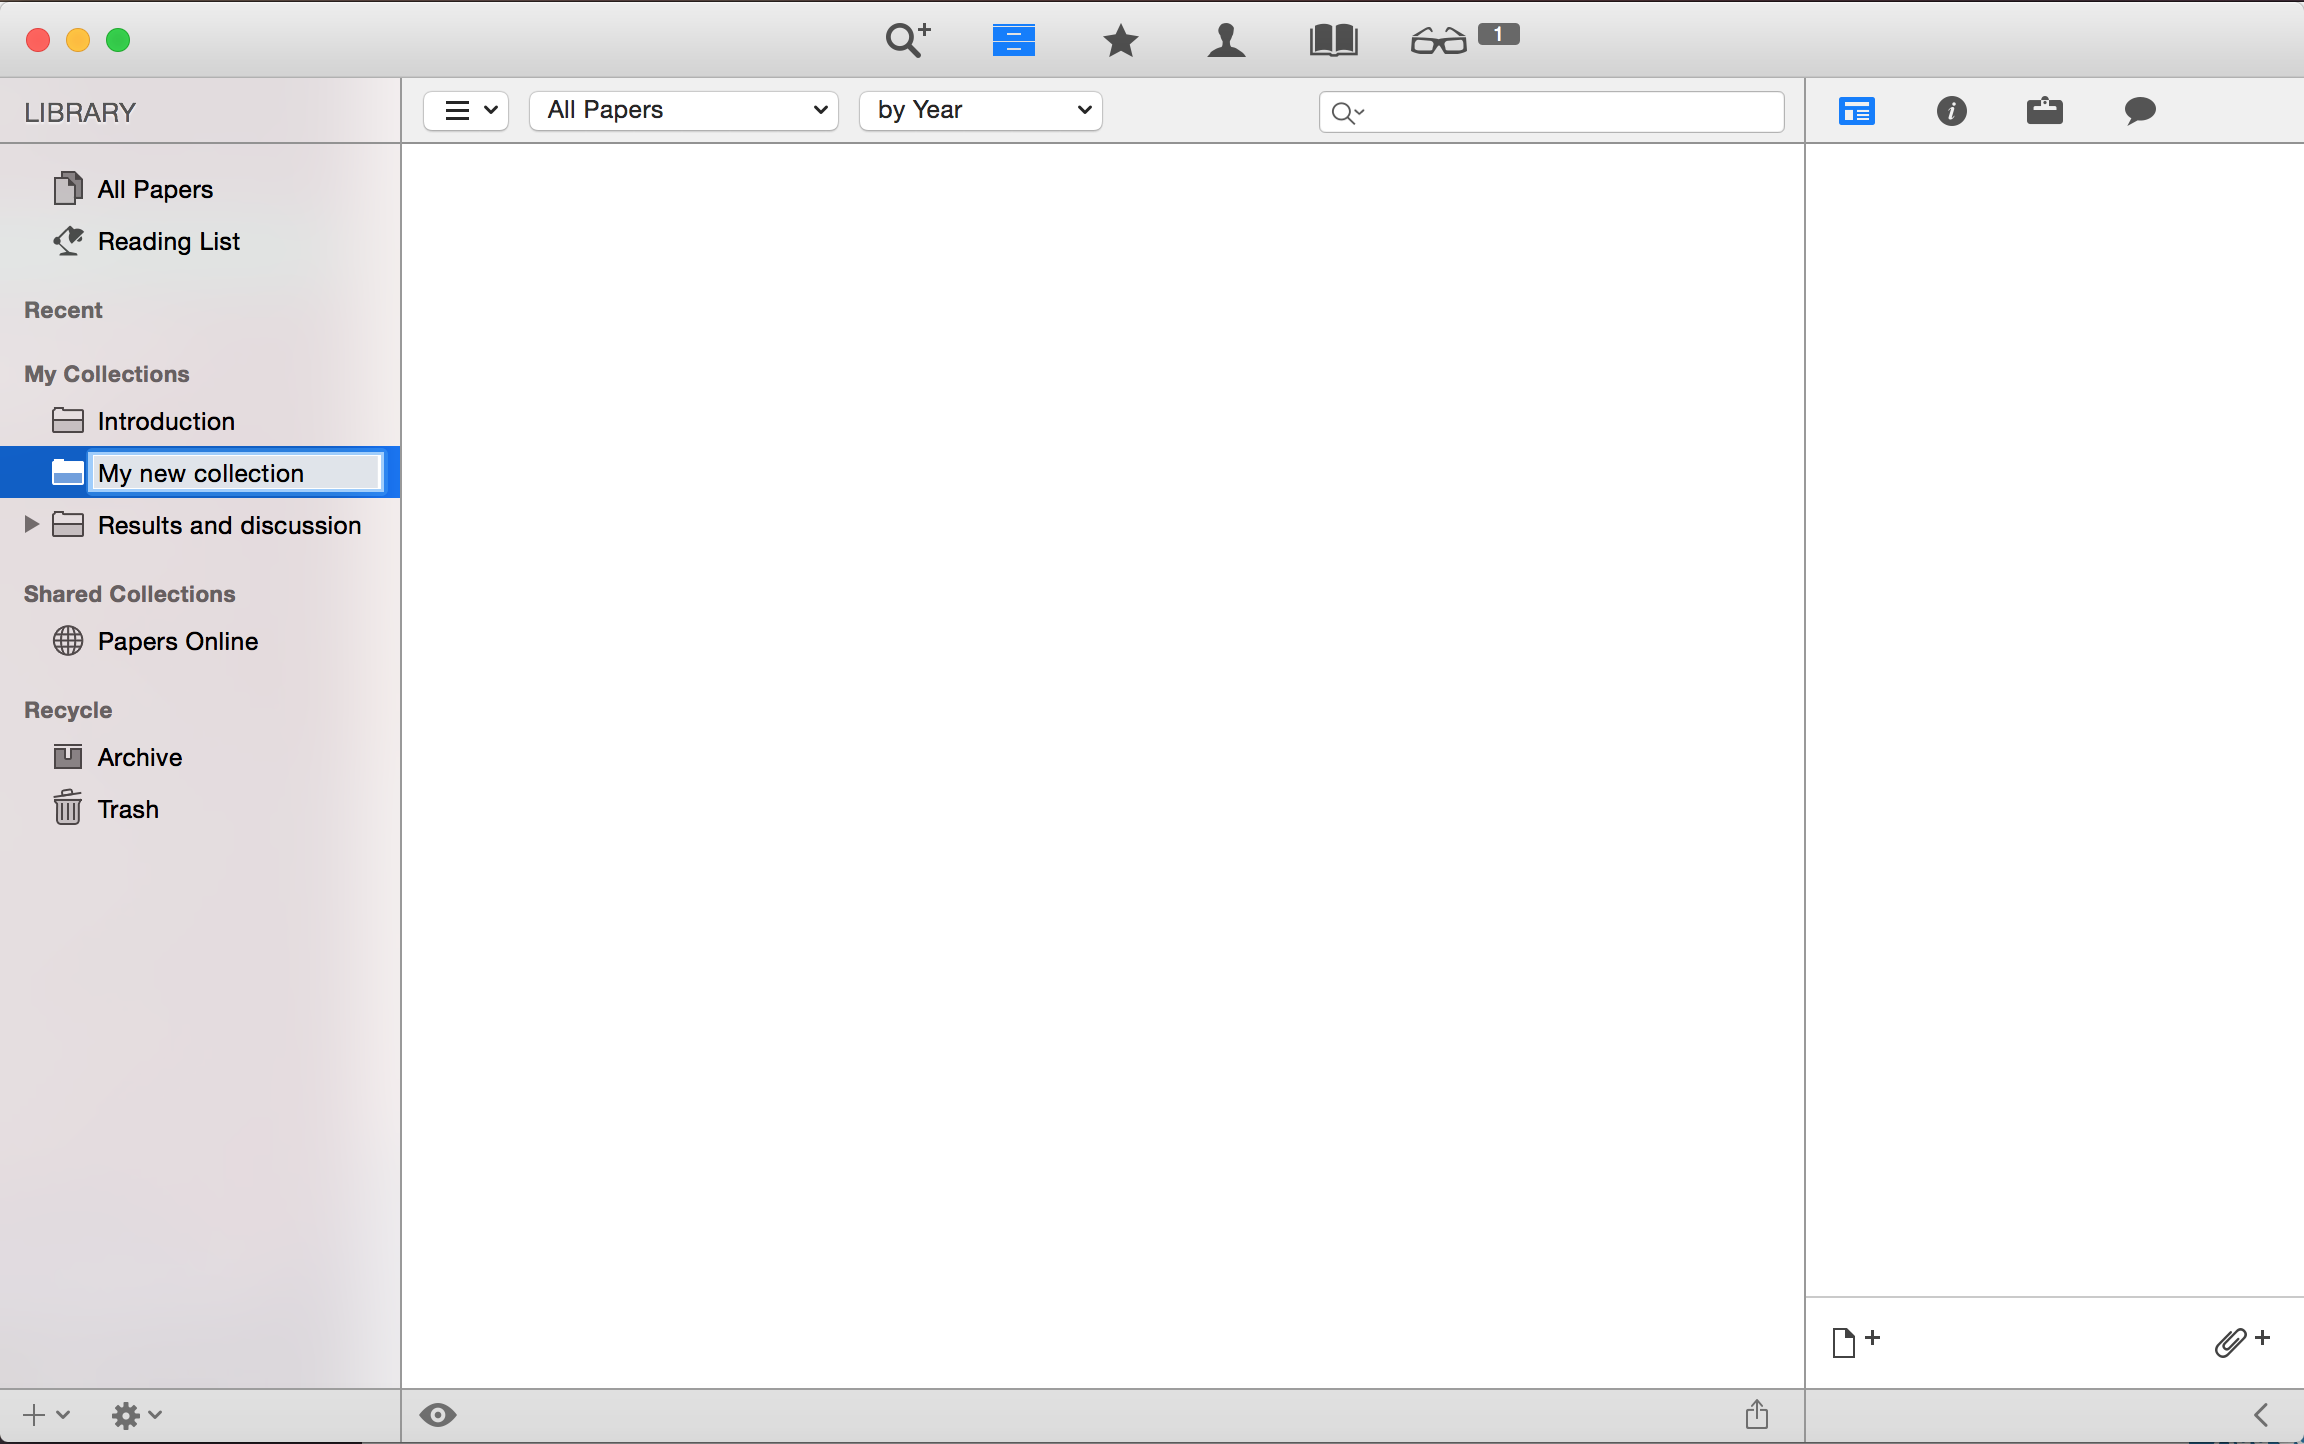Show the Notes speech-bubble inspector tab

pos(2139,110)
